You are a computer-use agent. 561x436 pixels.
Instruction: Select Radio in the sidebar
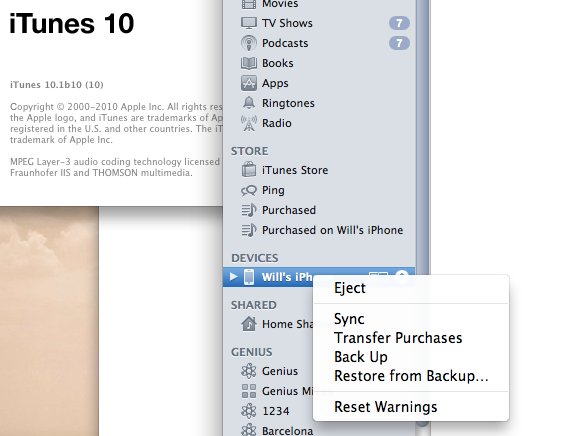pos(277,123)
